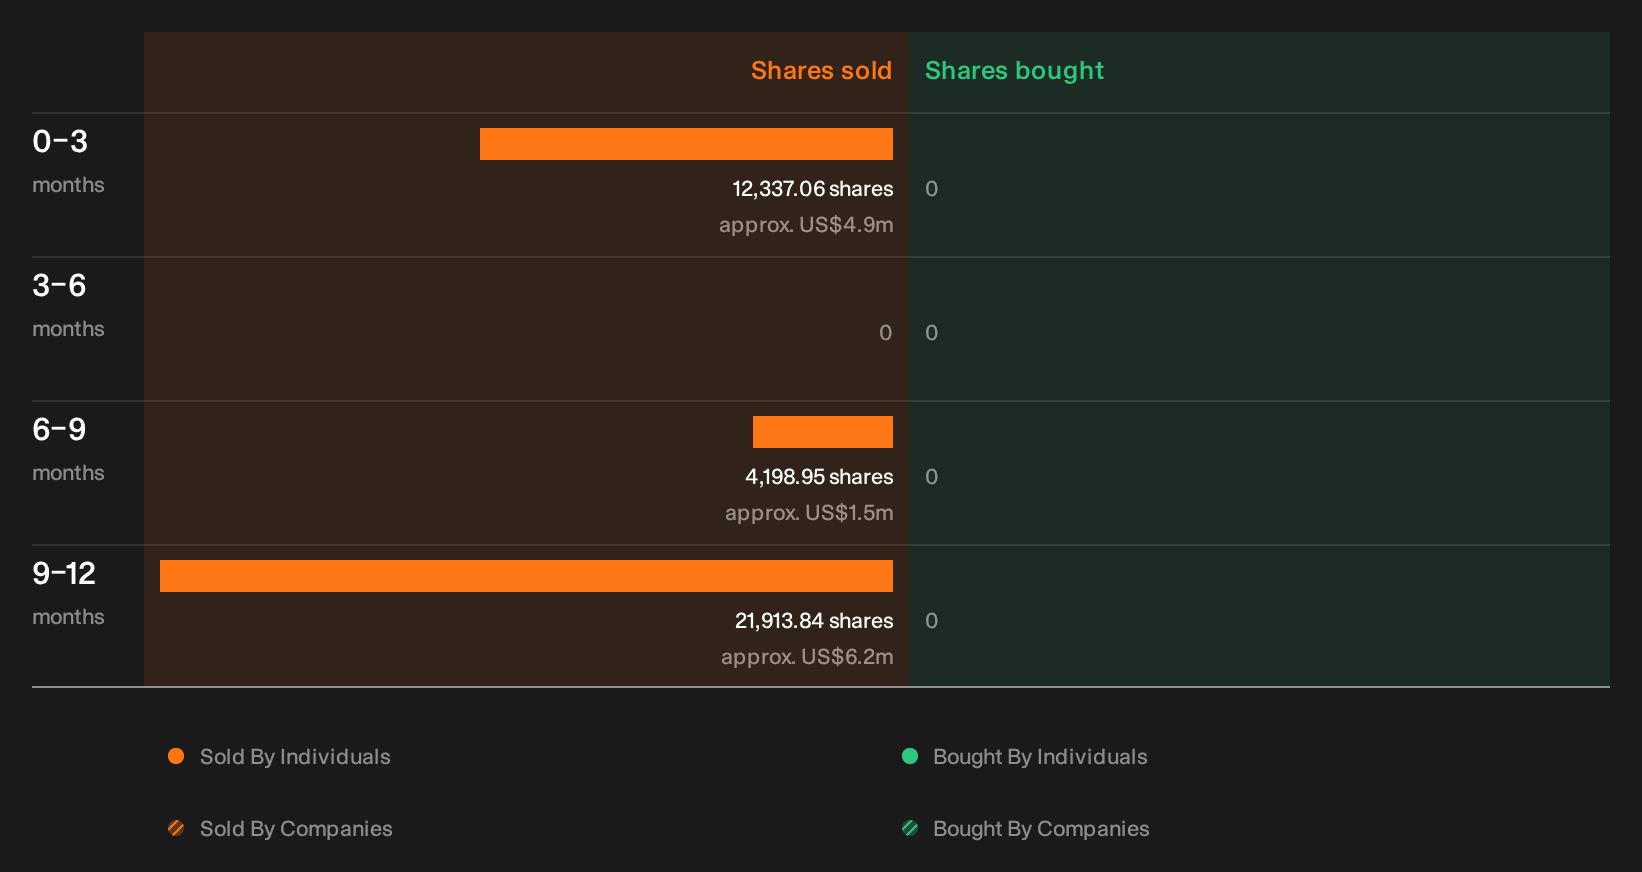Click the green Bought By Individuals legend dot

910,756
